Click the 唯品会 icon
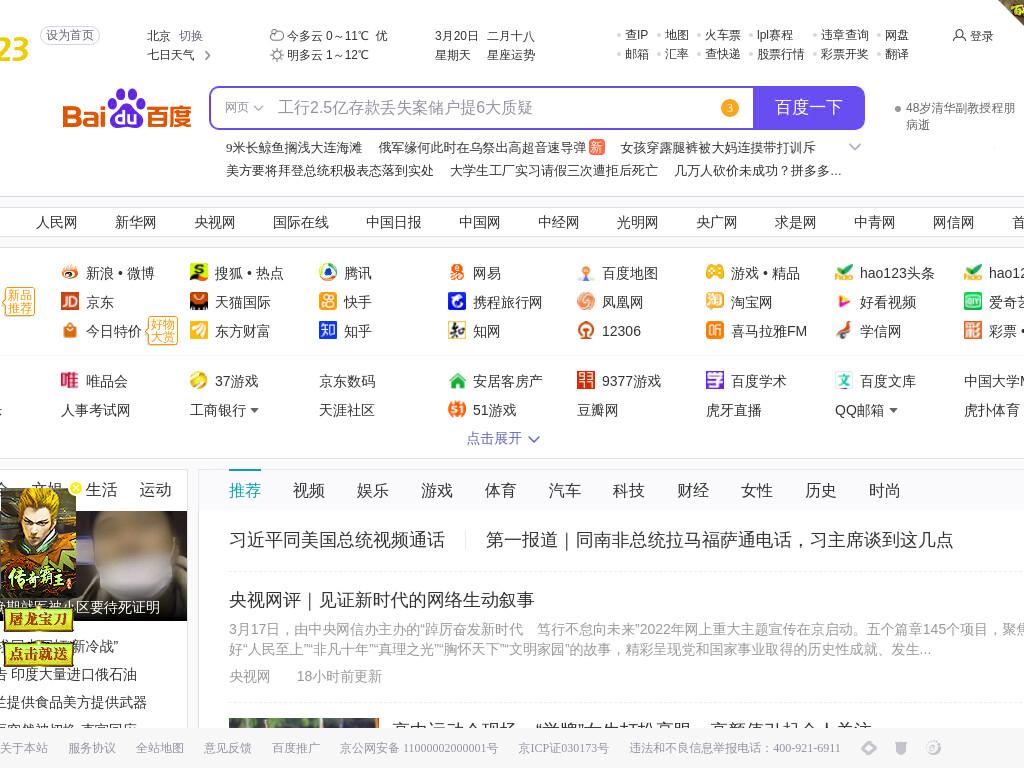Viewport: 1024px width, 768px height. click(70, 380)
